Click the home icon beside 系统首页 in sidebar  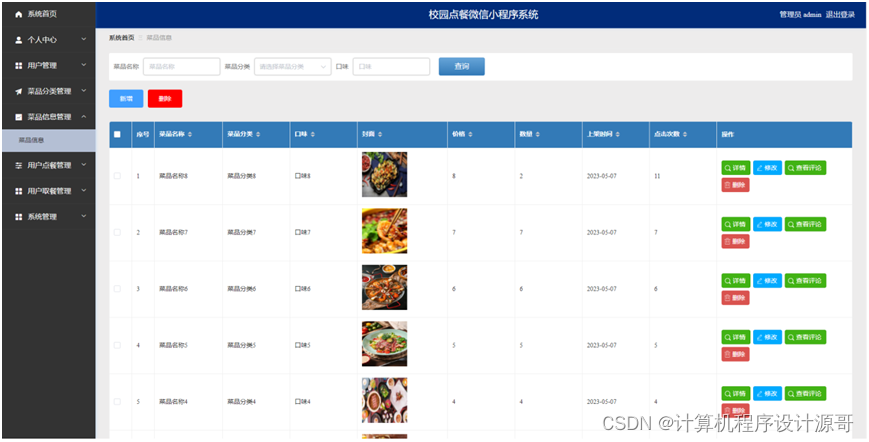(x=19, y=14)
